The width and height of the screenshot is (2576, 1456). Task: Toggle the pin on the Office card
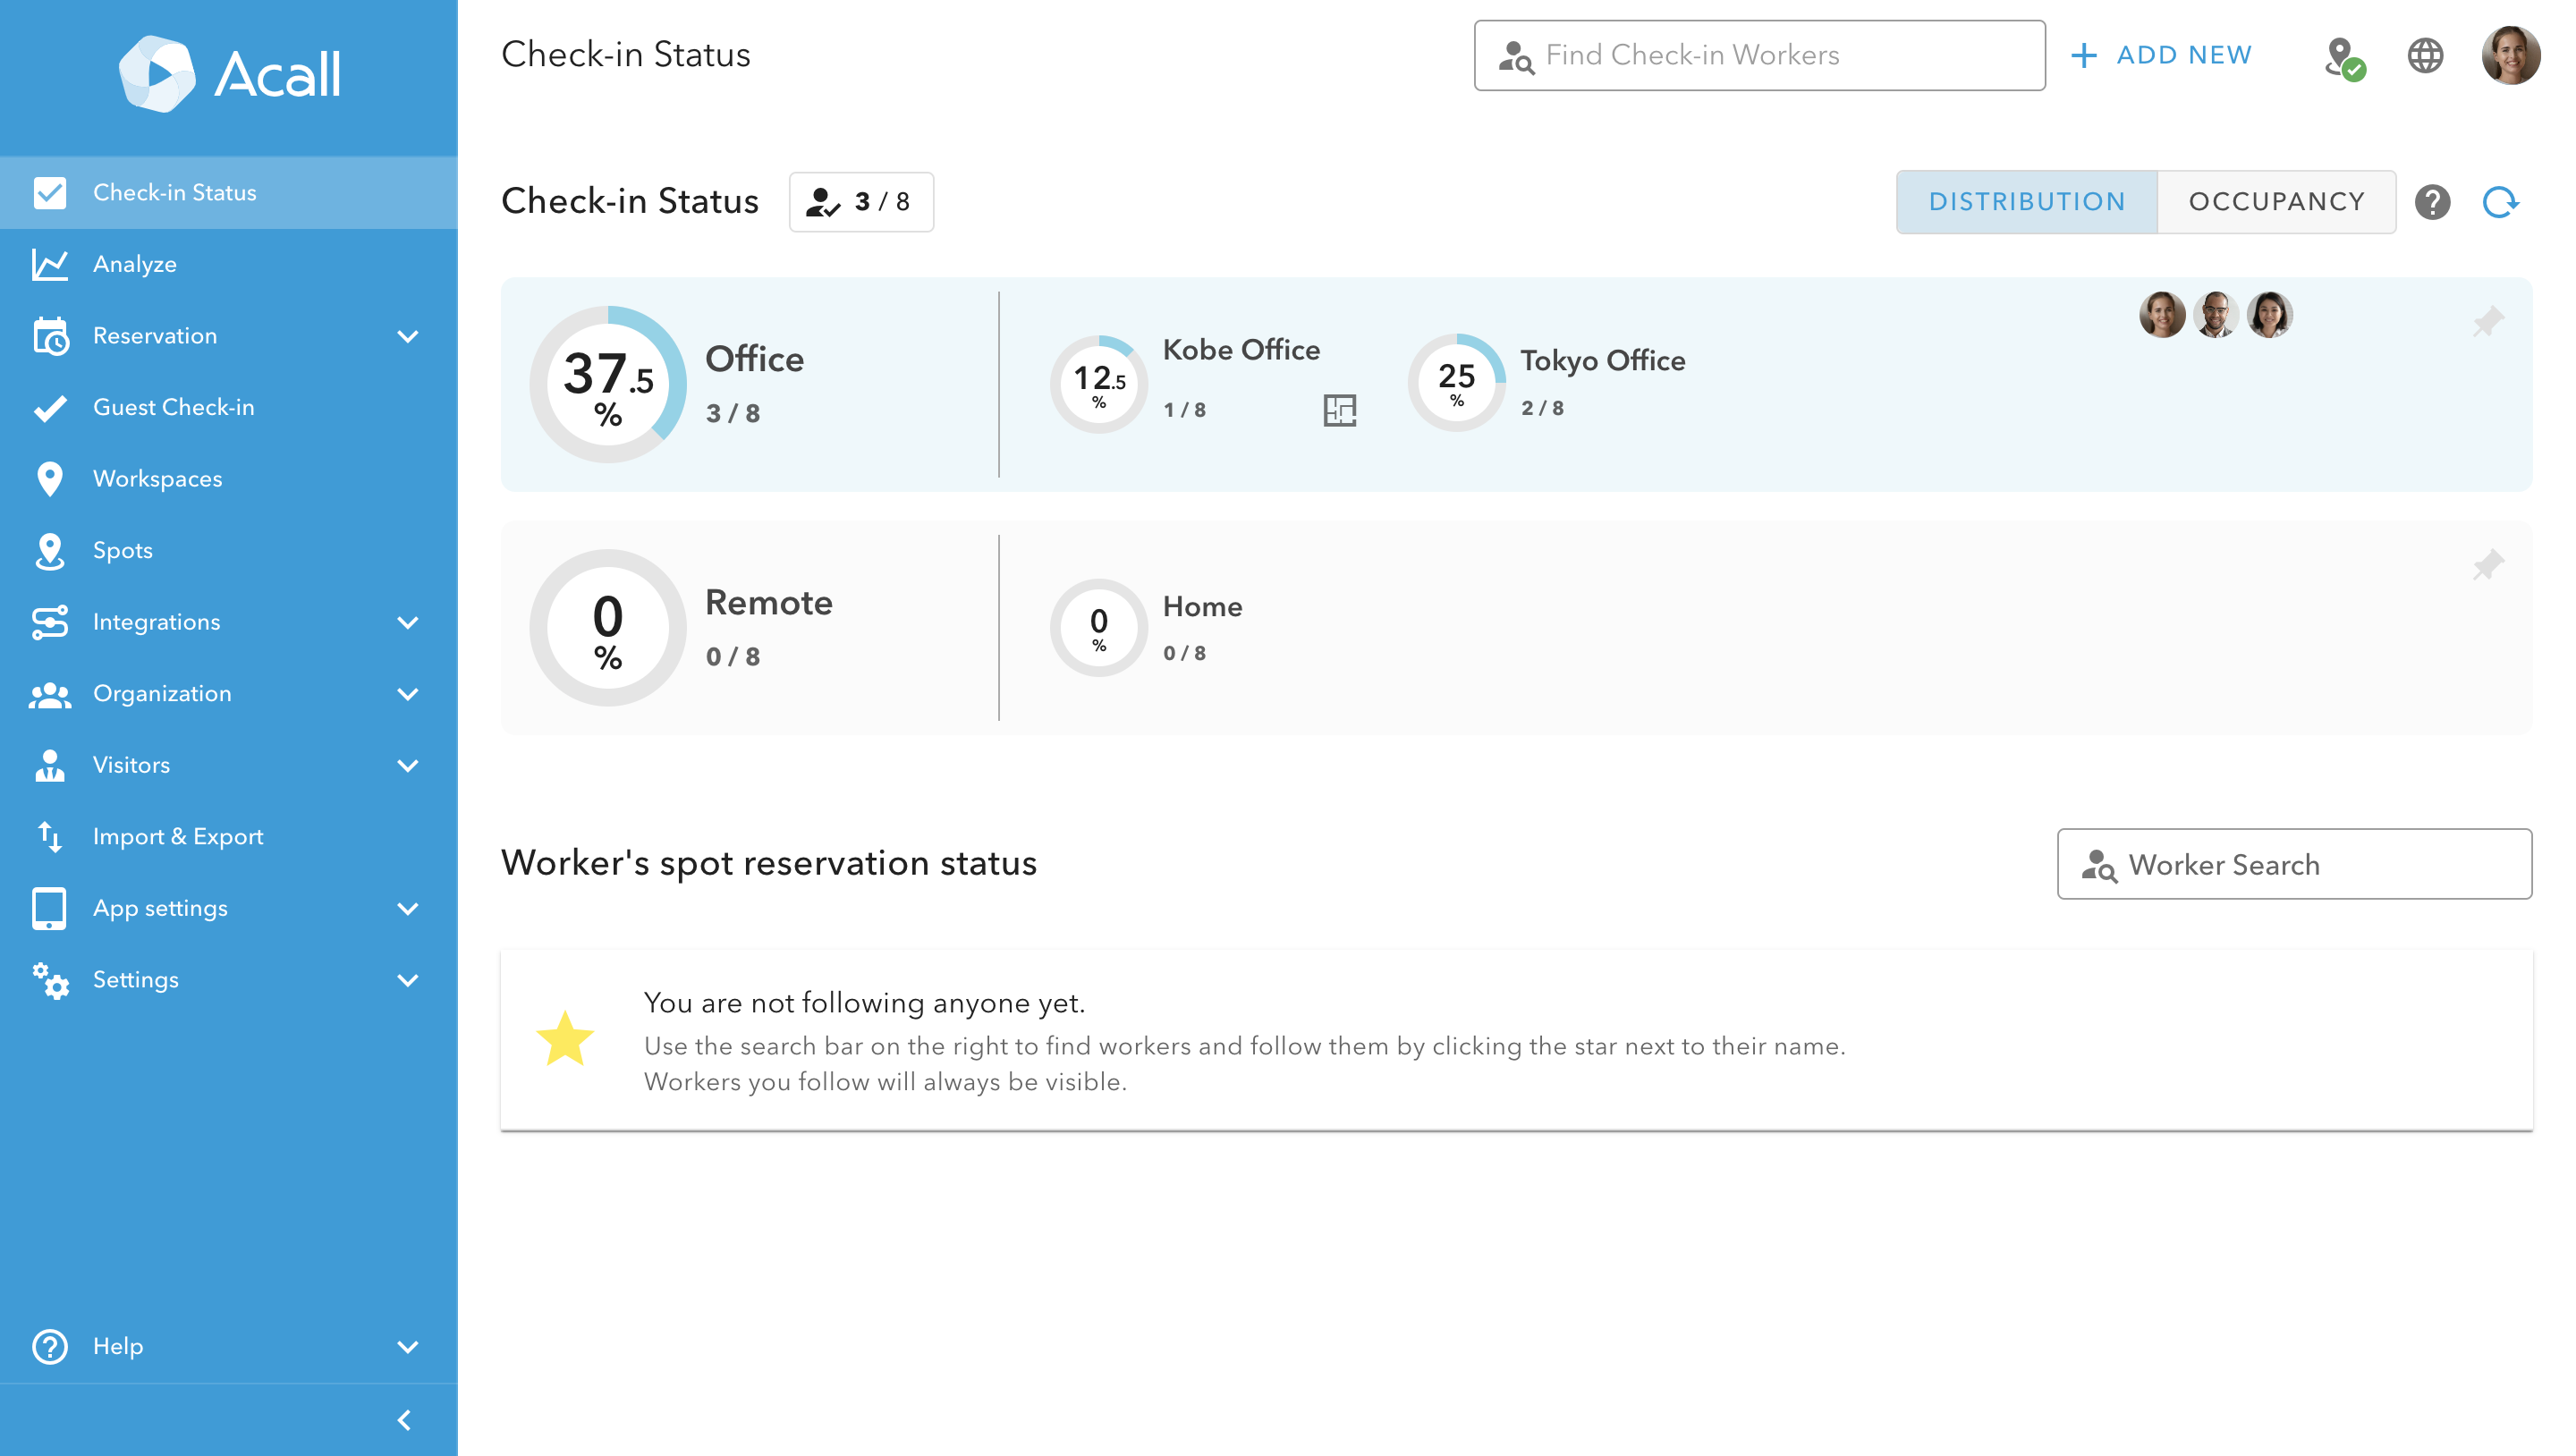coord(2490,320)
